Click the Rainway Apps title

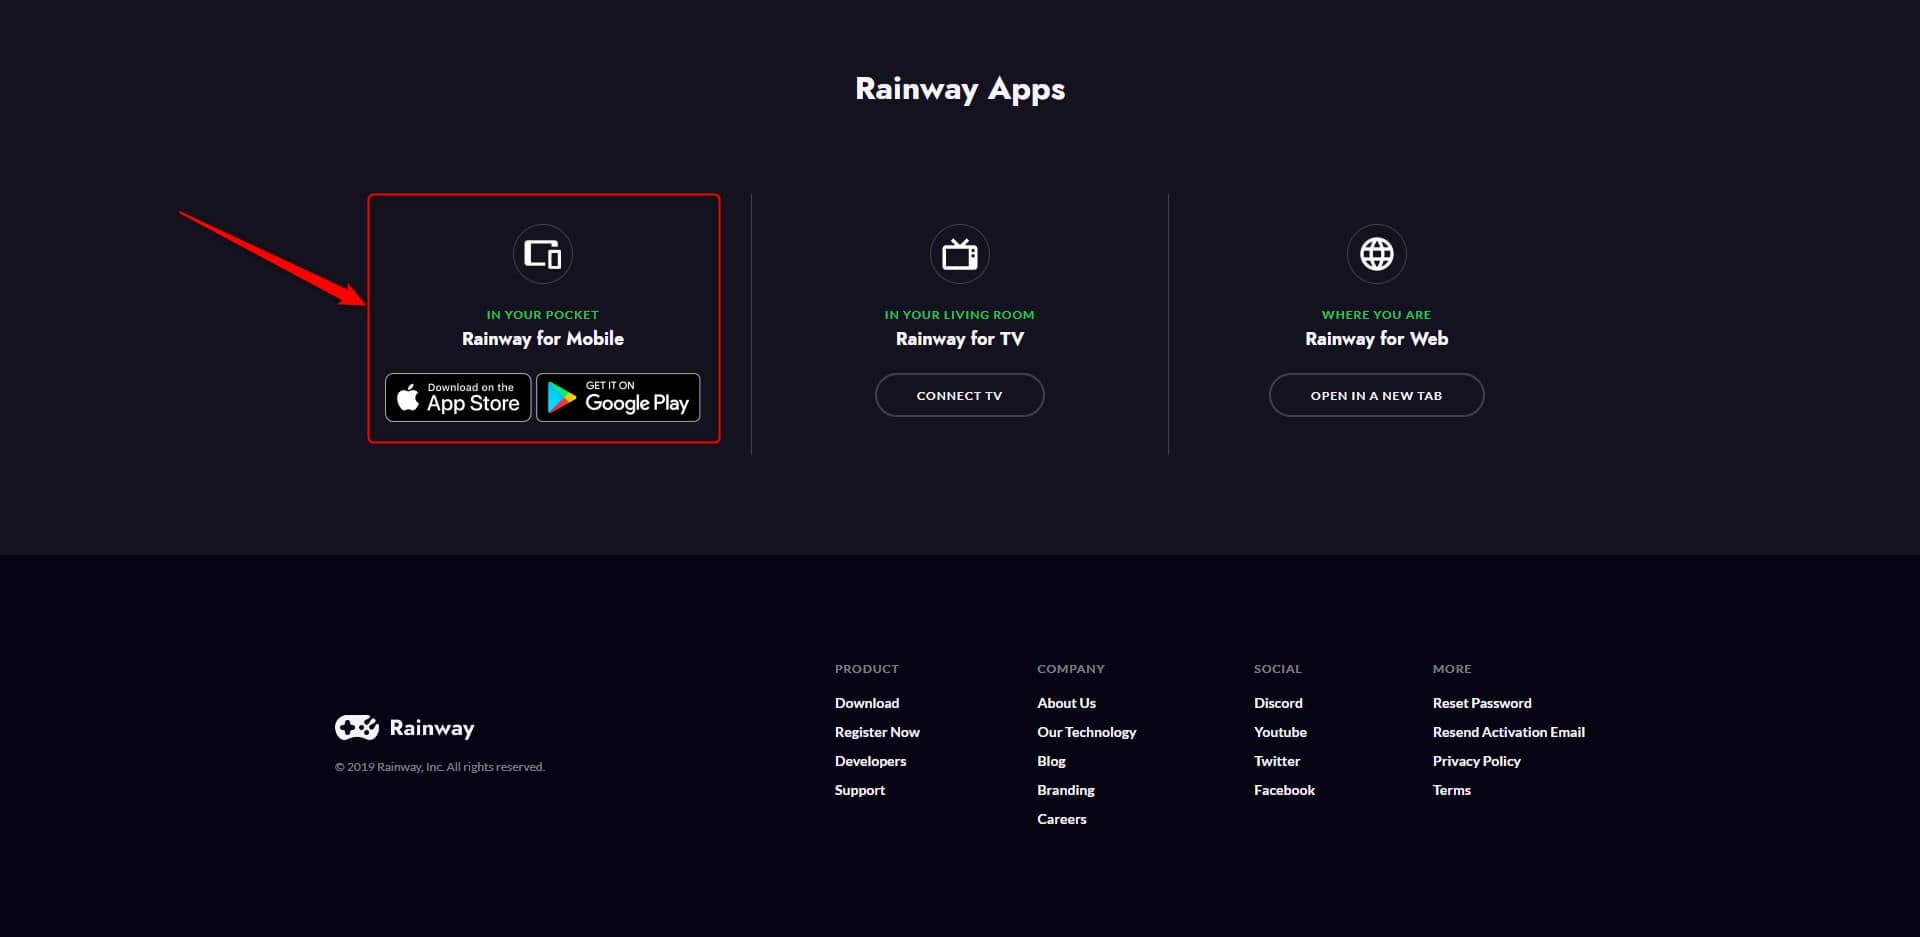(960, 89)
